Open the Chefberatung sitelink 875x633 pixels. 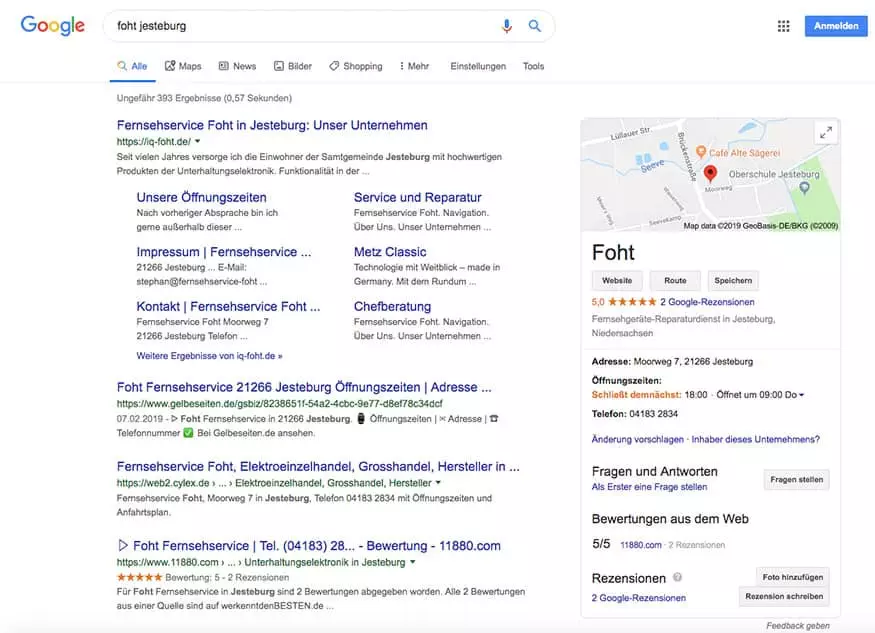[392, 306]
